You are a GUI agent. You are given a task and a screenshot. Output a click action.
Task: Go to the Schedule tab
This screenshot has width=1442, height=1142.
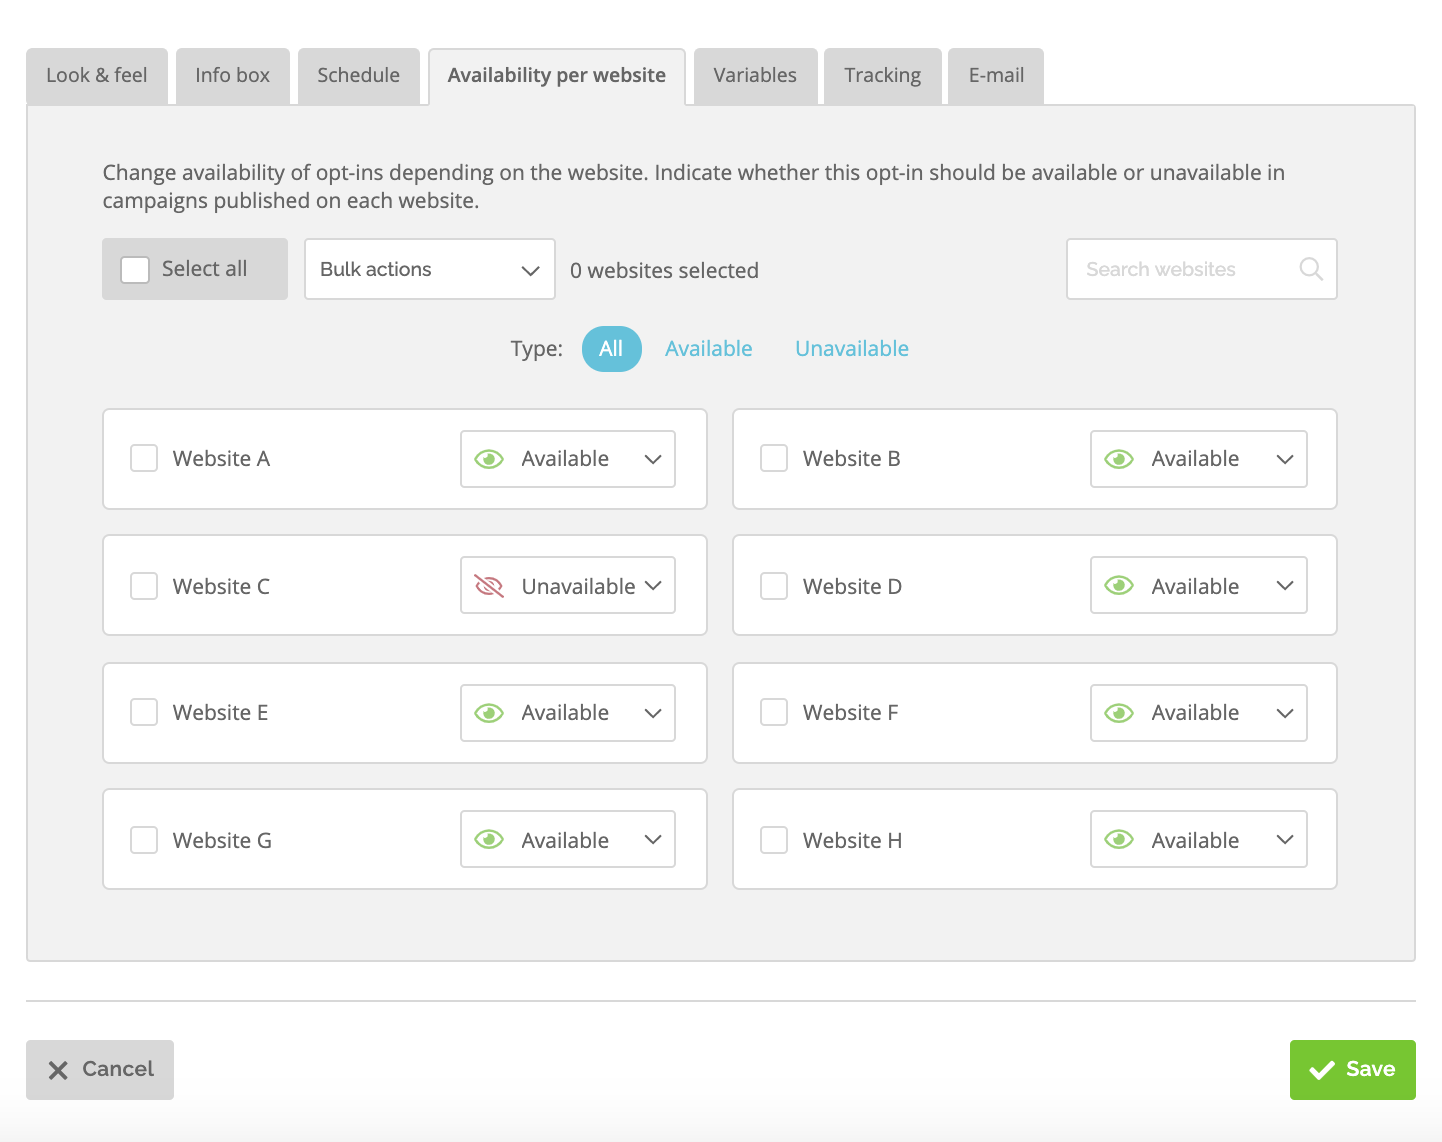coord(359,76)
